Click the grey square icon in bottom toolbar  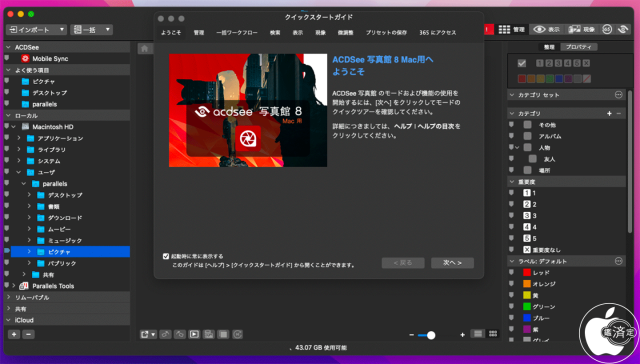point(223,334)
